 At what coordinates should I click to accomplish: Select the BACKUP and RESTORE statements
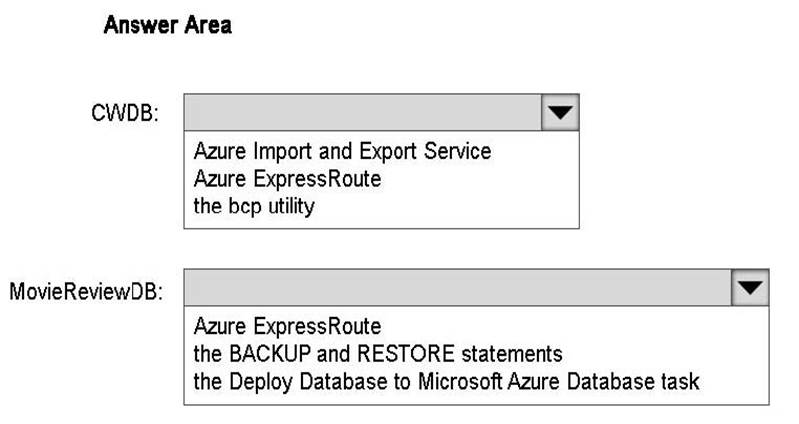point(378,354)
